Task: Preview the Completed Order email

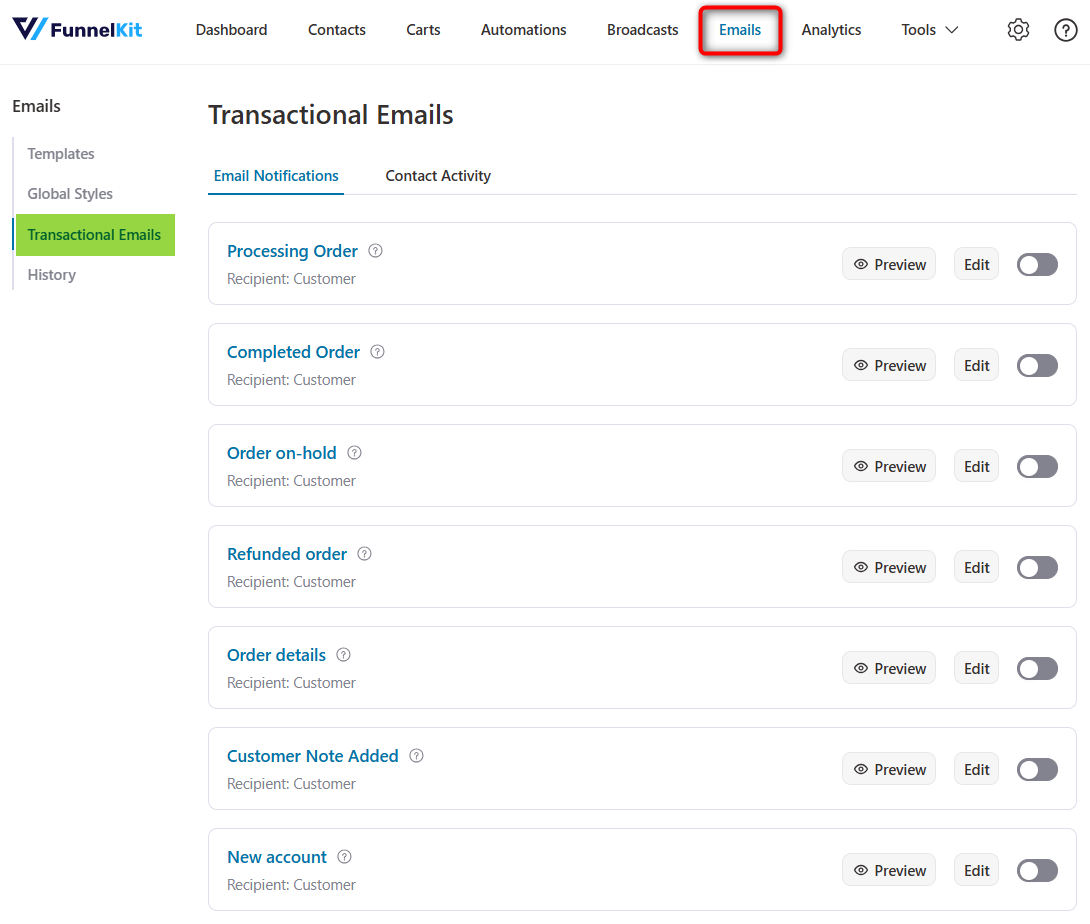Action: 889,365
